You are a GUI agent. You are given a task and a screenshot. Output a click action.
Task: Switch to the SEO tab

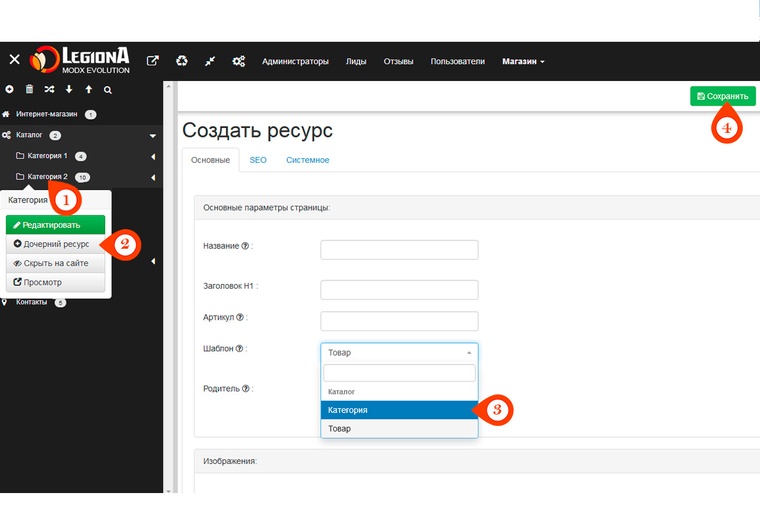258,160
